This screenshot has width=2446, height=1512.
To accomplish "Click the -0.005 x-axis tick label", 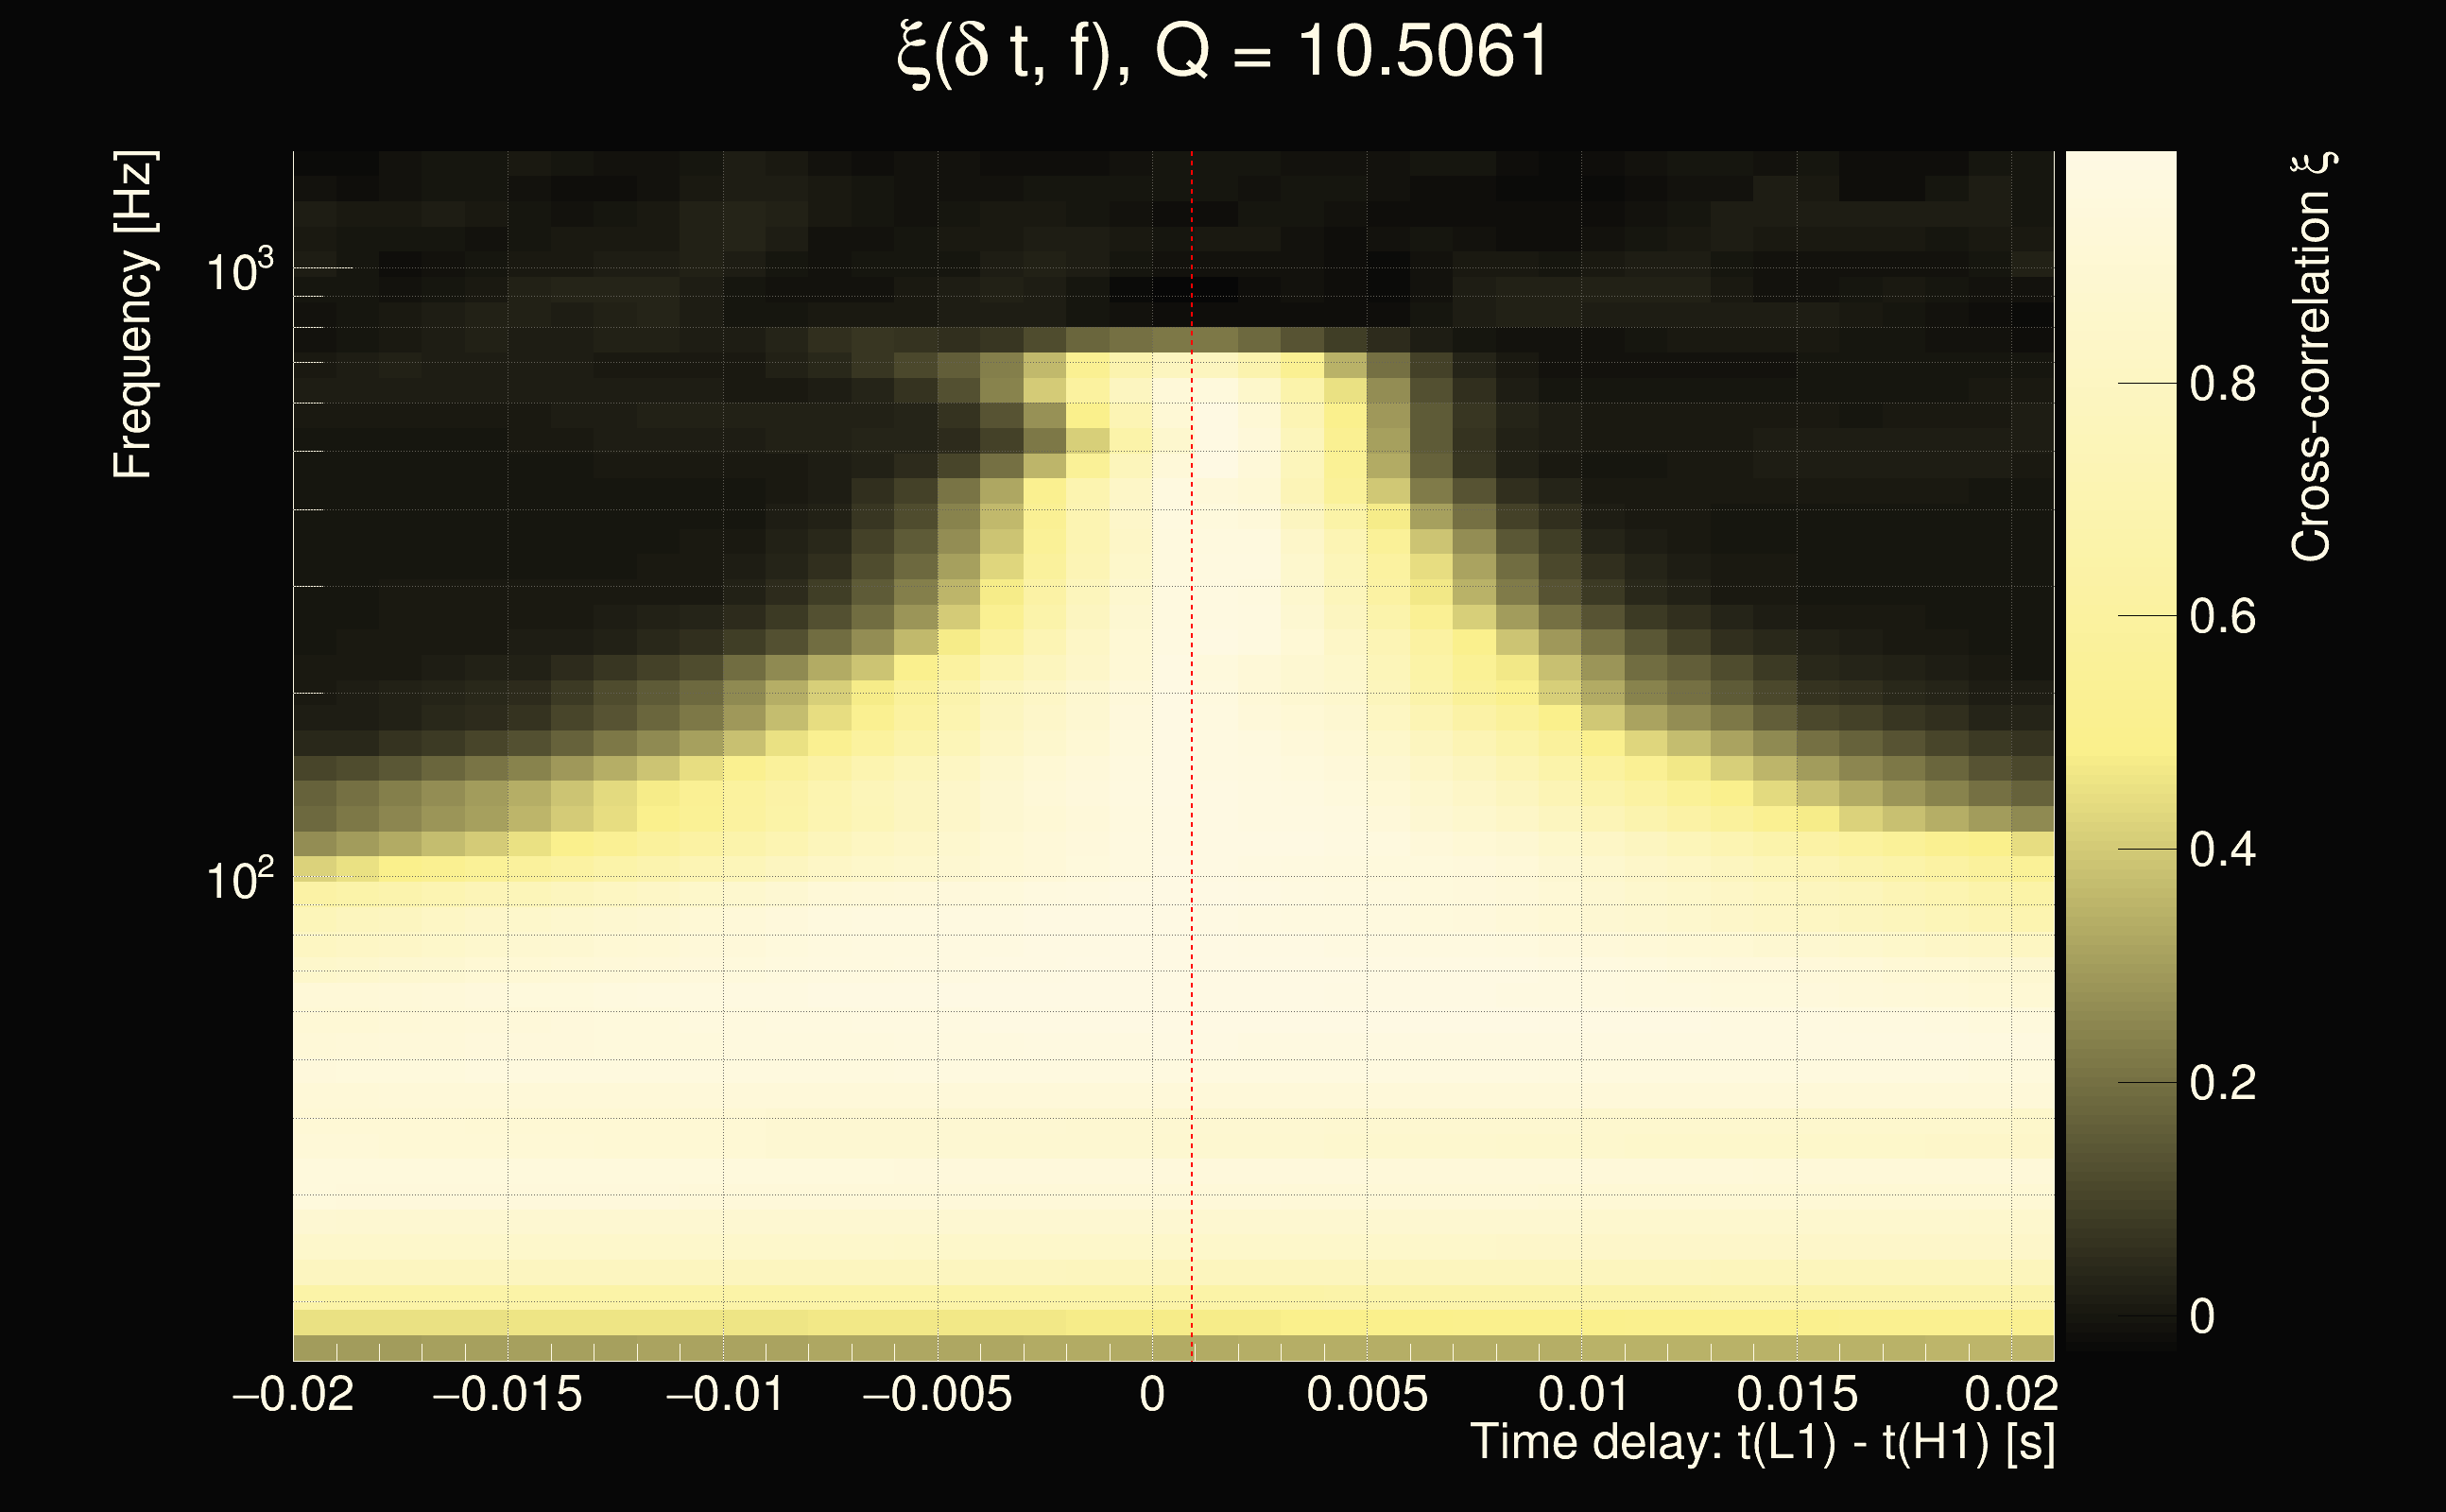I will [x=937, y=1394].
